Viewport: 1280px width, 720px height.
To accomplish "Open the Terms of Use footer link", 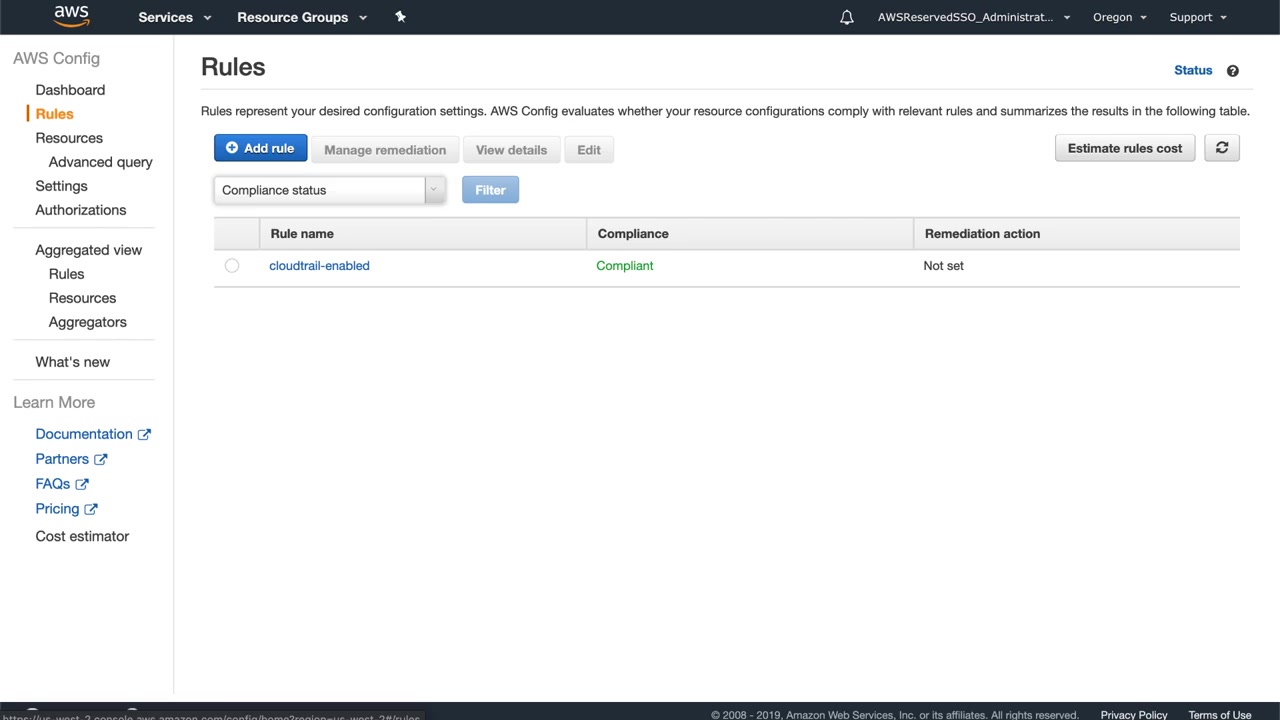I will click(1220, 715).
